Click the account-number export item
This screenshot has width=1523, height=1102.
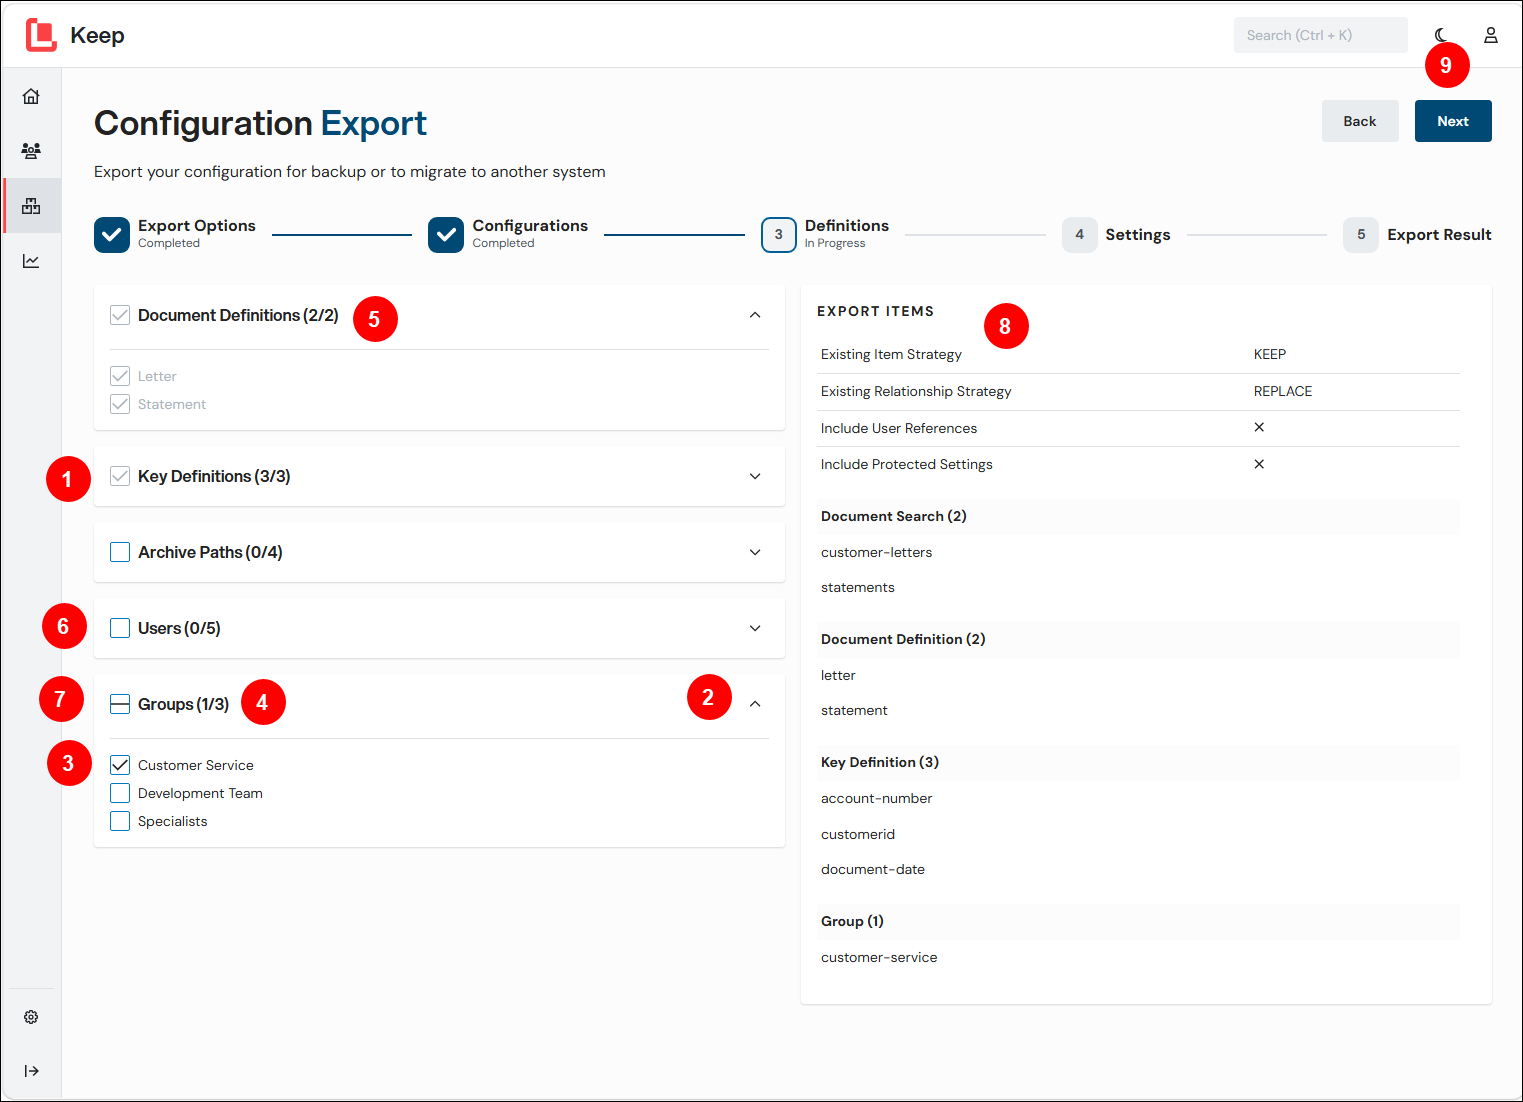click(x=876, y=798)
